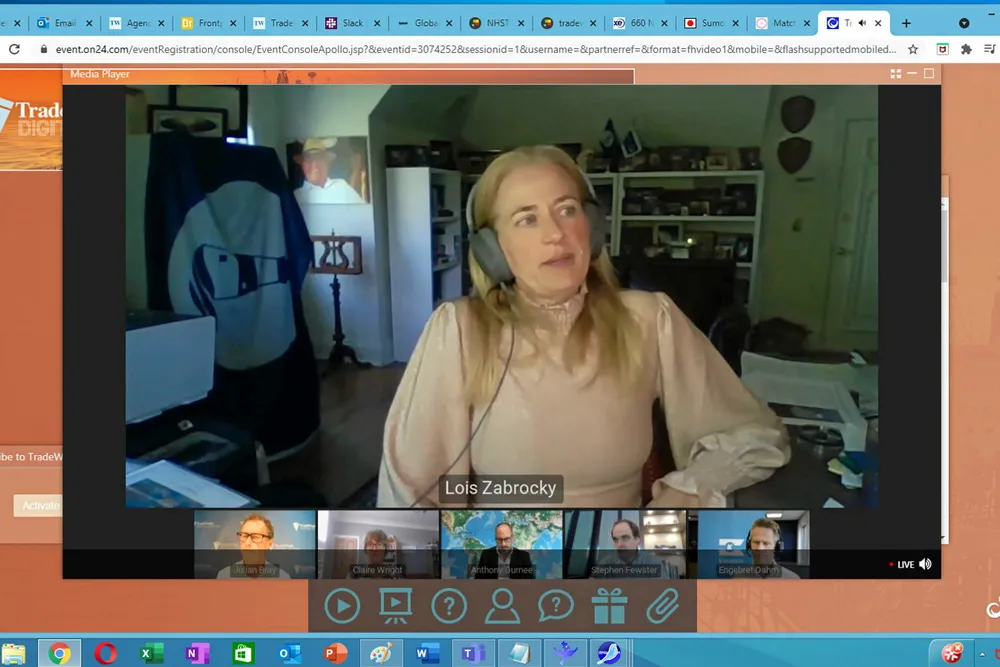This screenshot has height=667, width=1000.
Task: Open the gift box widget
Action: coord(609,605)
